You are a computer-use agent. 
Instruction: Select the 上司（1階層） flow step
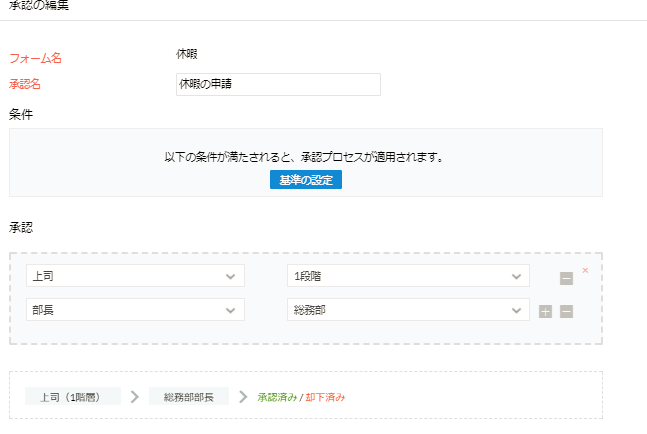point(73,396)
